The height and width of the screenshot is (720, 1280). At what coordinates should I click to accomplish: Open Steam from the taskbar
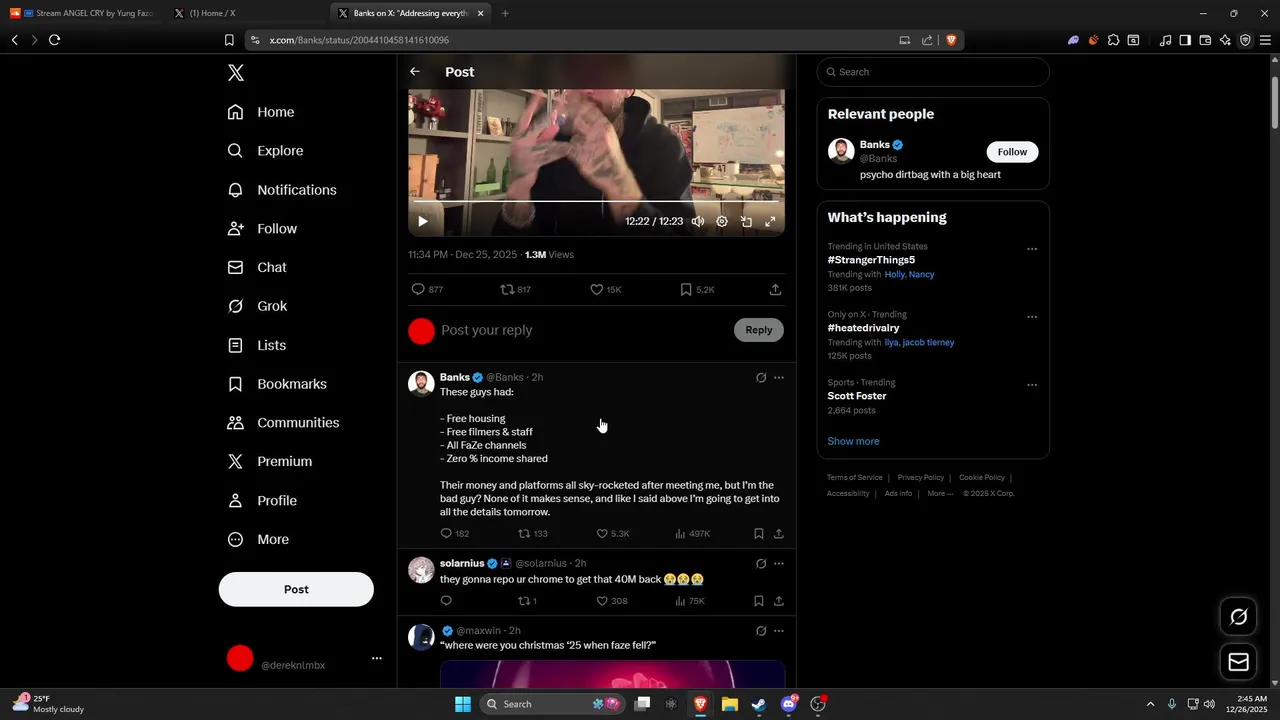click(759, 704)
